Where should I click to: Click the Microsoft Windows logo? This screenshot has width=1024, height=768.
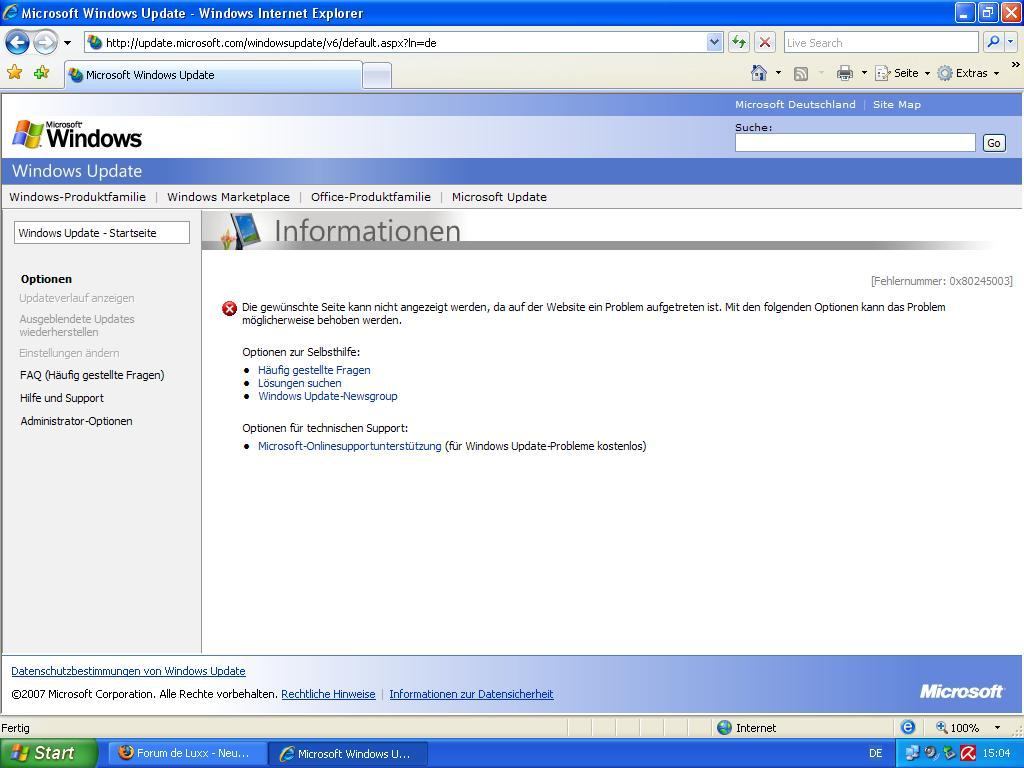pyautogui.click(x=77, y=135)
